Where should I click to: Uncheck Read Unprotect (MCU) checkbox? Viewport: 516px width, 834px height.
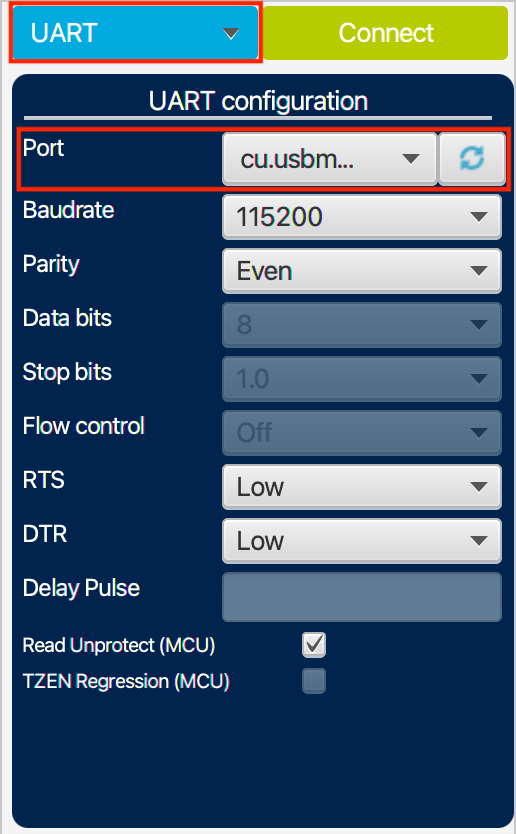(314, 645)
